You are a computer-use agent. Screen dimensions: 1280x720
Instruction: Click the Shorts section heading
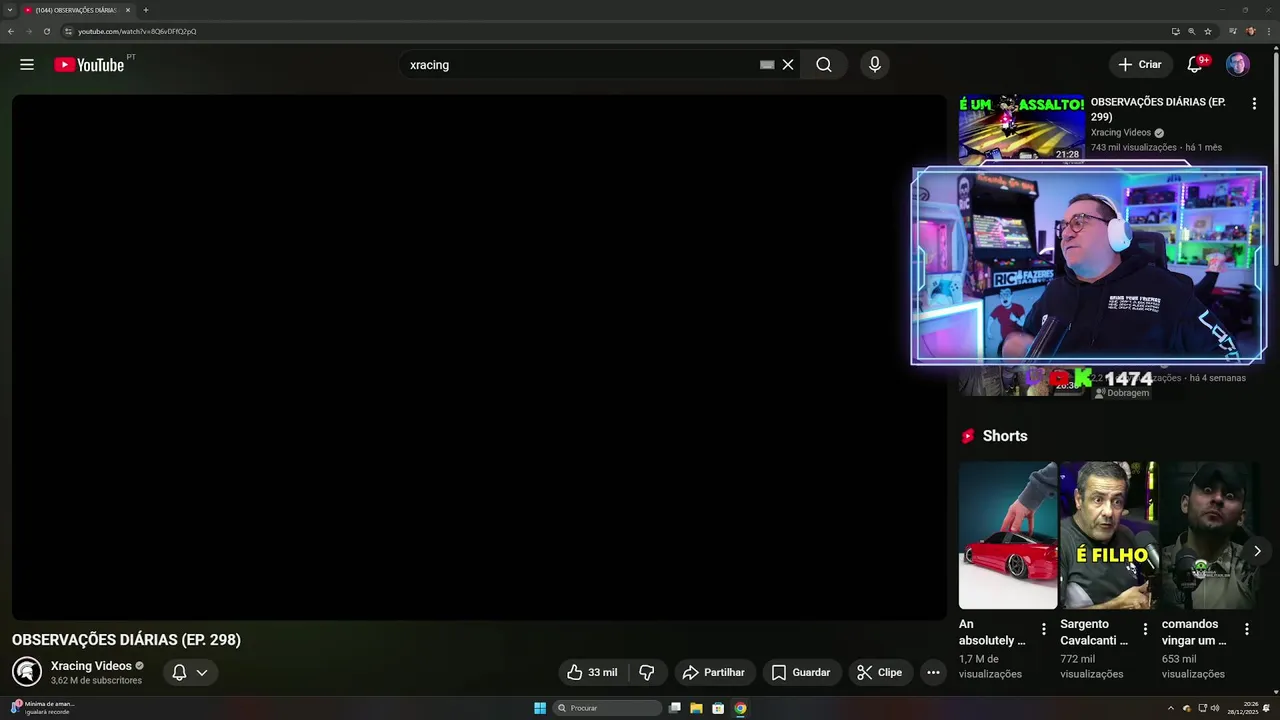[1005, 436]
